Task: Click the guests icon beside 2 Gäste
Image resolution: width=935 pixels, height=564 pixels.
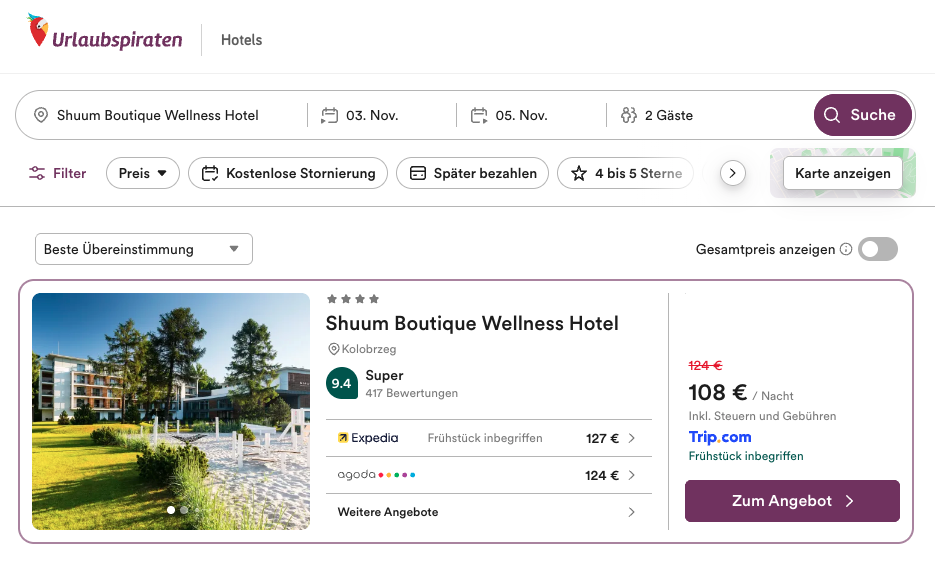Action: [x=629, y=115]
